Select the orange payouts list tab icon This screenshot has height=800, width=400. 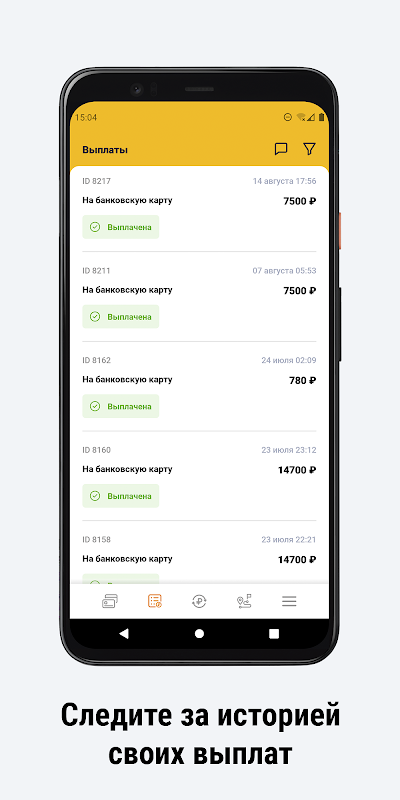tap(155, 601)
